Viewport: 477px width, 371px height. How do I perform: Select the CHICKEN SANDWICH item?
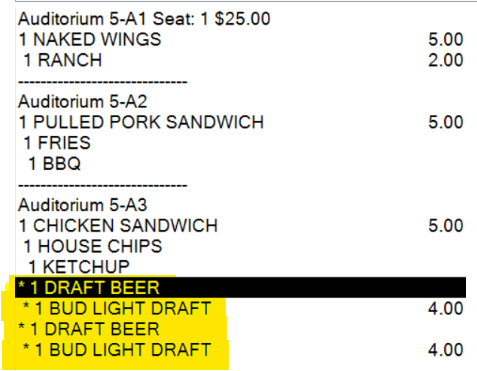118,225
